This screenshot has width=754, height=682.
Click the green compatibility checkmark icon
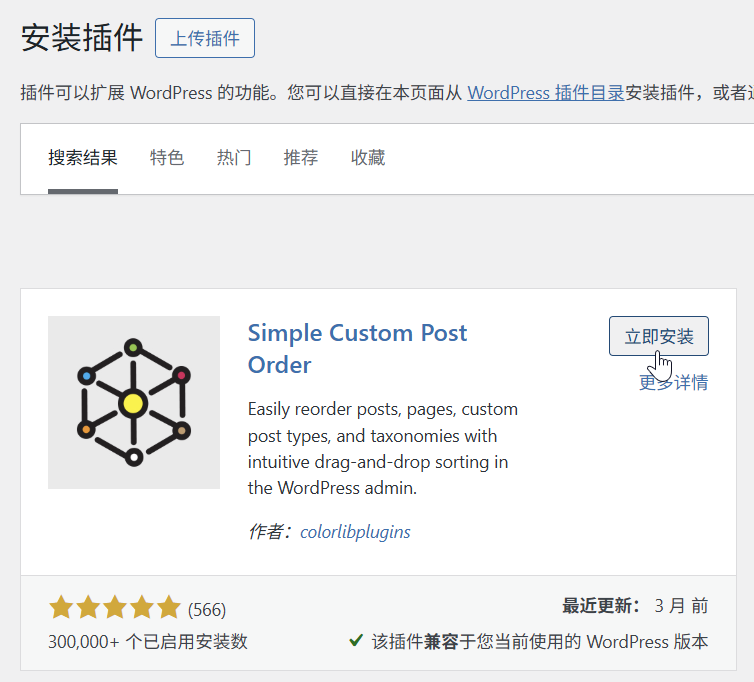pos(356,640)
